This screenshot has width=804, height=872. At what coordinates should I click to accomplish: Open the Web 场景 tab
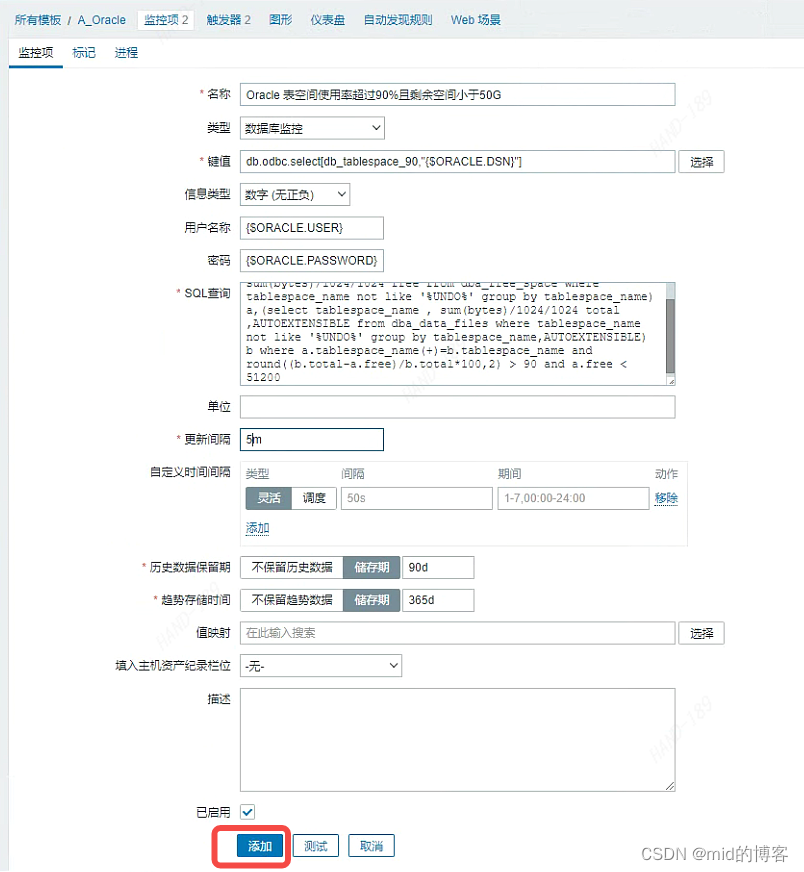click(x=475, y=20)
